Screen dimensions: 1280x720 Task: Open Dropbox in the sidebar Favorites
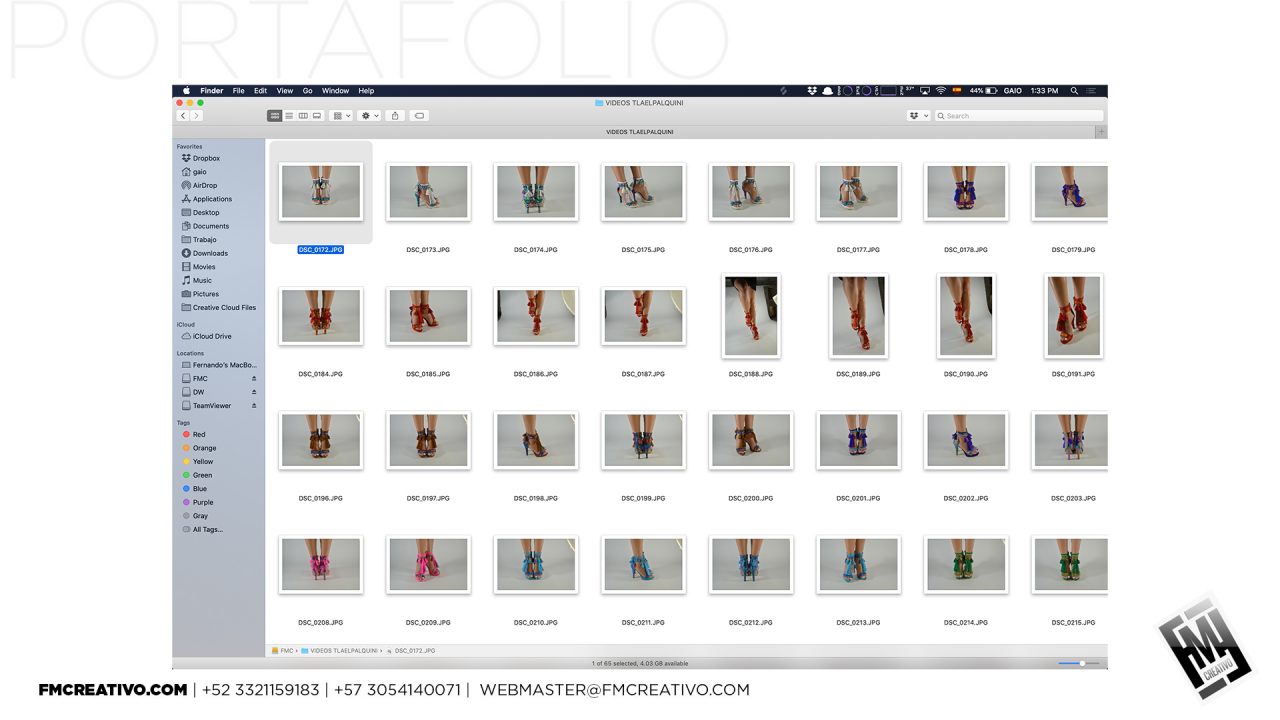pos(201,158)
